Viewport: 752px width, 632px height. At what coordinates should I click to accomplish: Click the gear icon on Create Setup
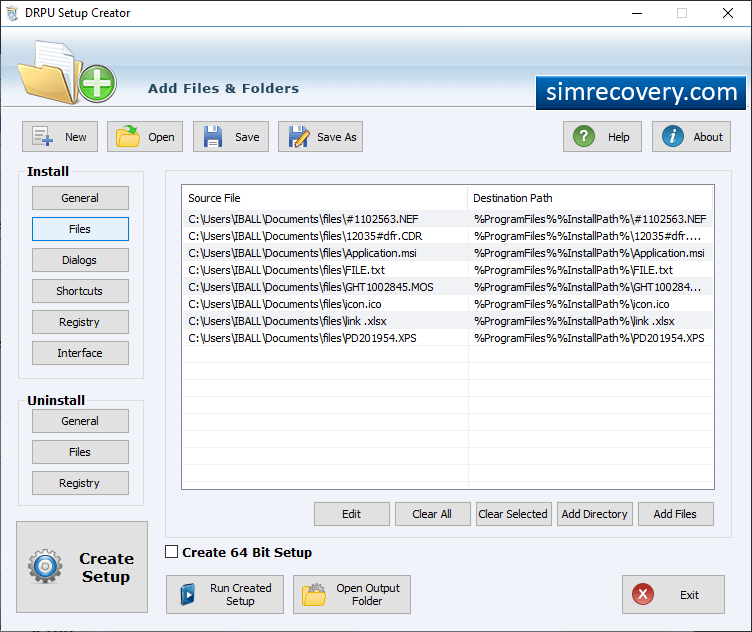coord(45,566)
